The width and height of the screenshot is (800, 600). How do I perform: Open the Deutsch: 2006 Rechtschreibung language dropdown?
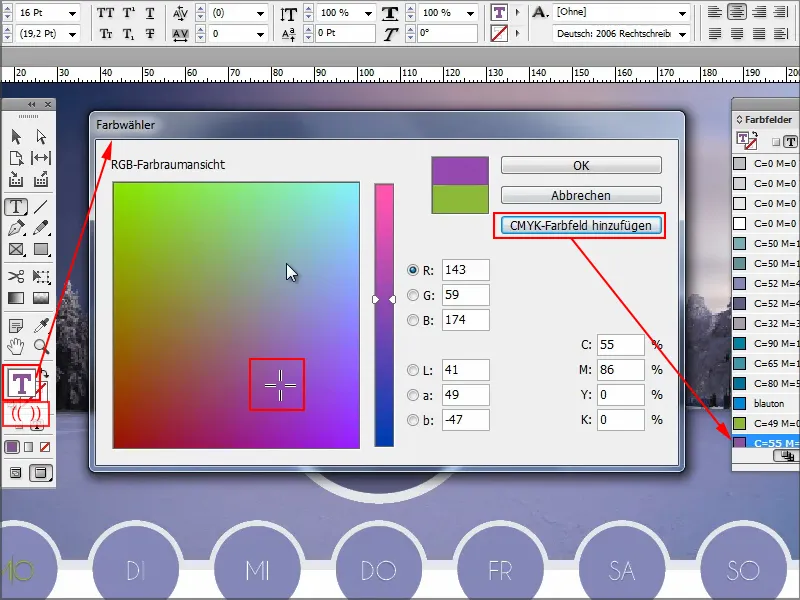click(682, 34)
